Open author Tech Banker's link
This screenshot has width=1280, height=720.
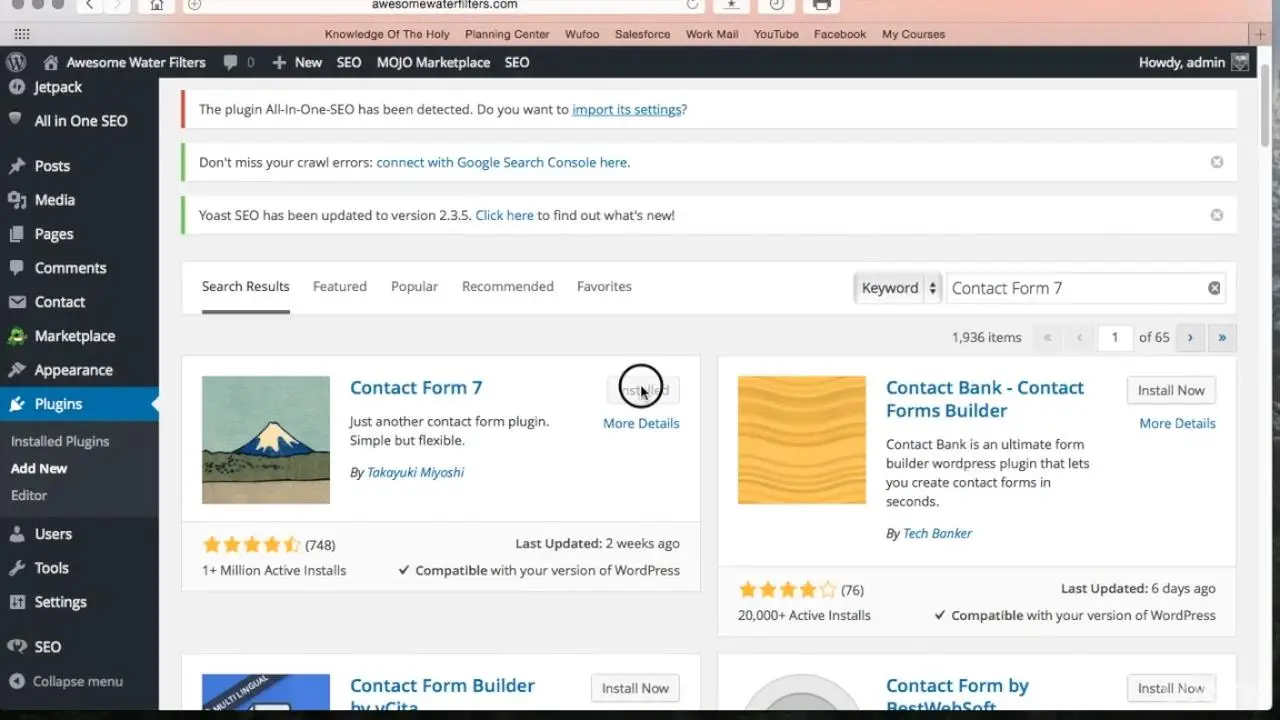tap(937, 533)
